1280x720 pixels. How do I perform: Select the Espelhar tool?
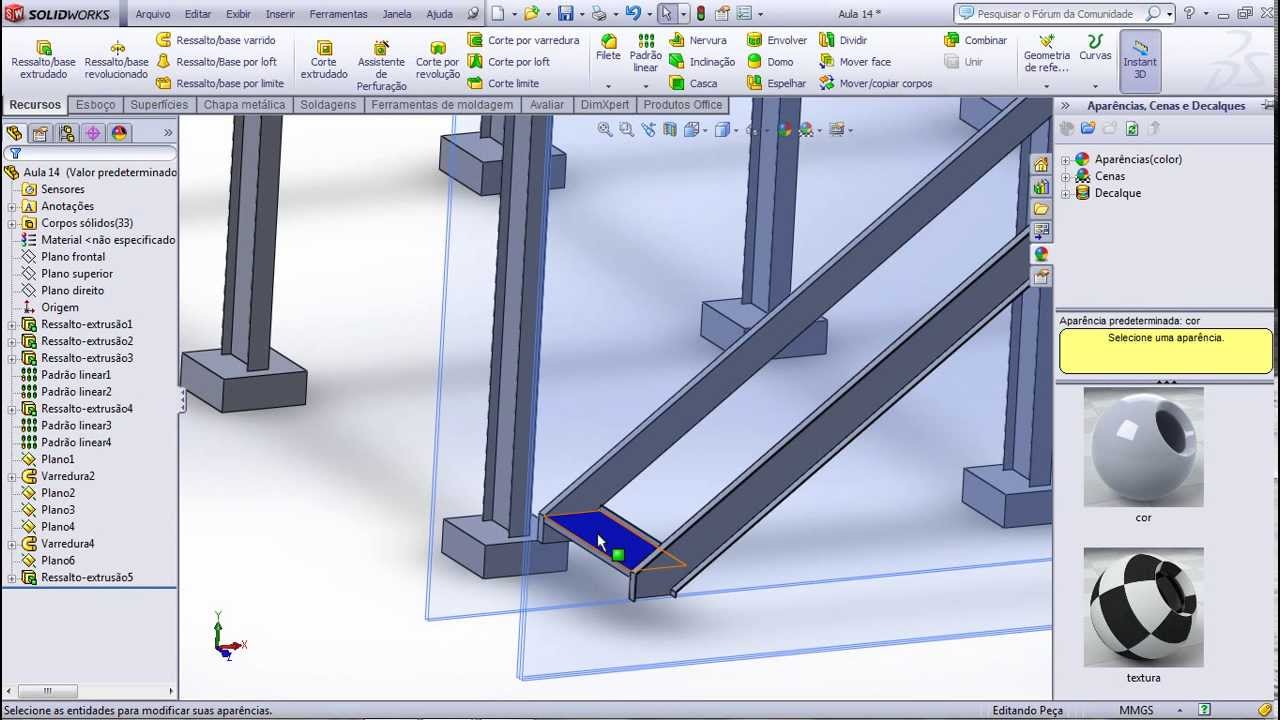click(777, 84)
